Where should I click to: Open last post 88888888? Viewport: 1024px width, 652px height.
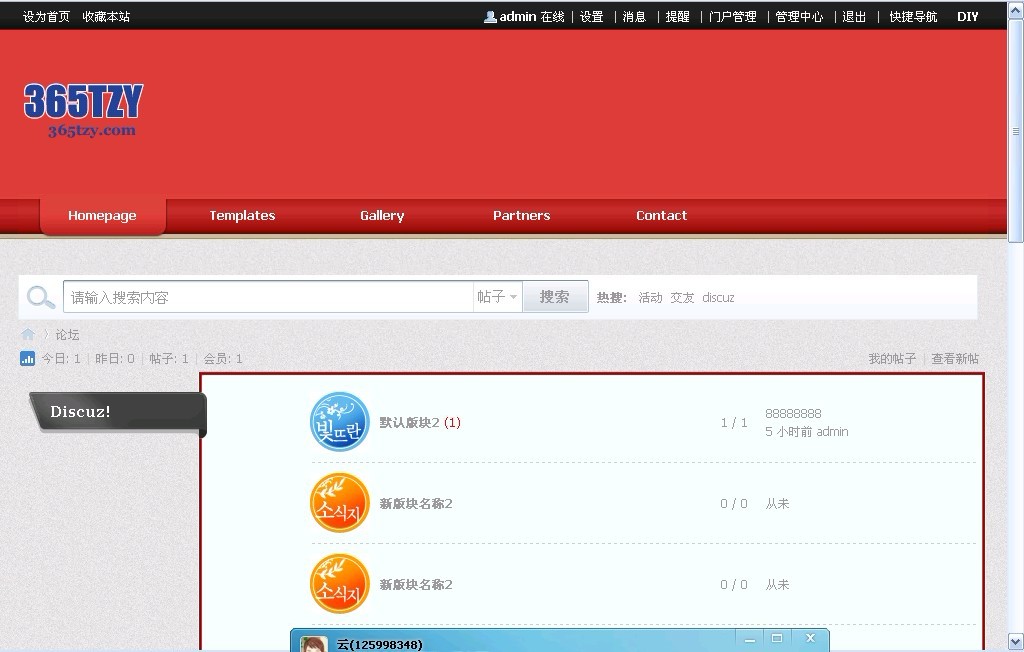793,414
